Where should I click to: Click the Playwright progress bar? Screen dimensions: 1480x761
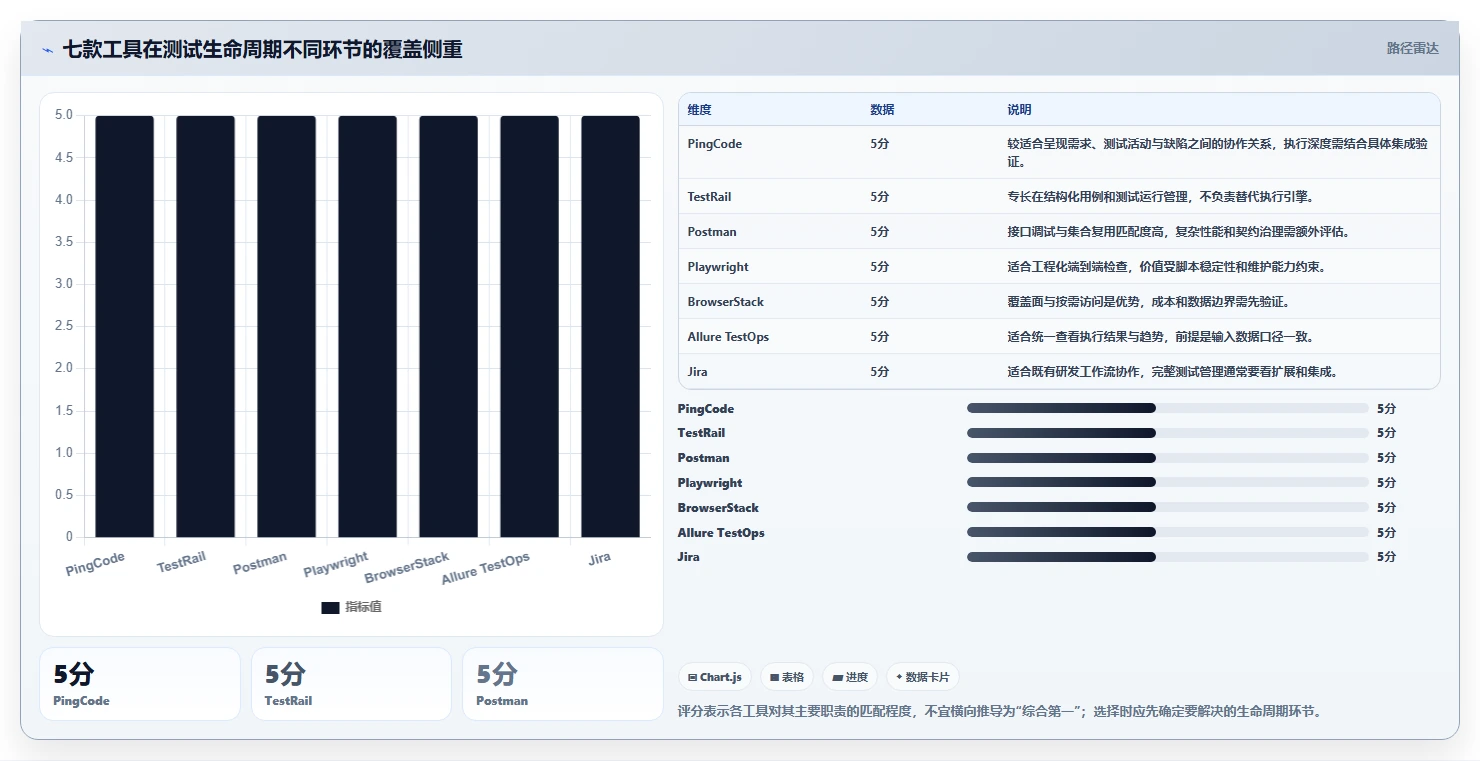[x=1167, y=483]
